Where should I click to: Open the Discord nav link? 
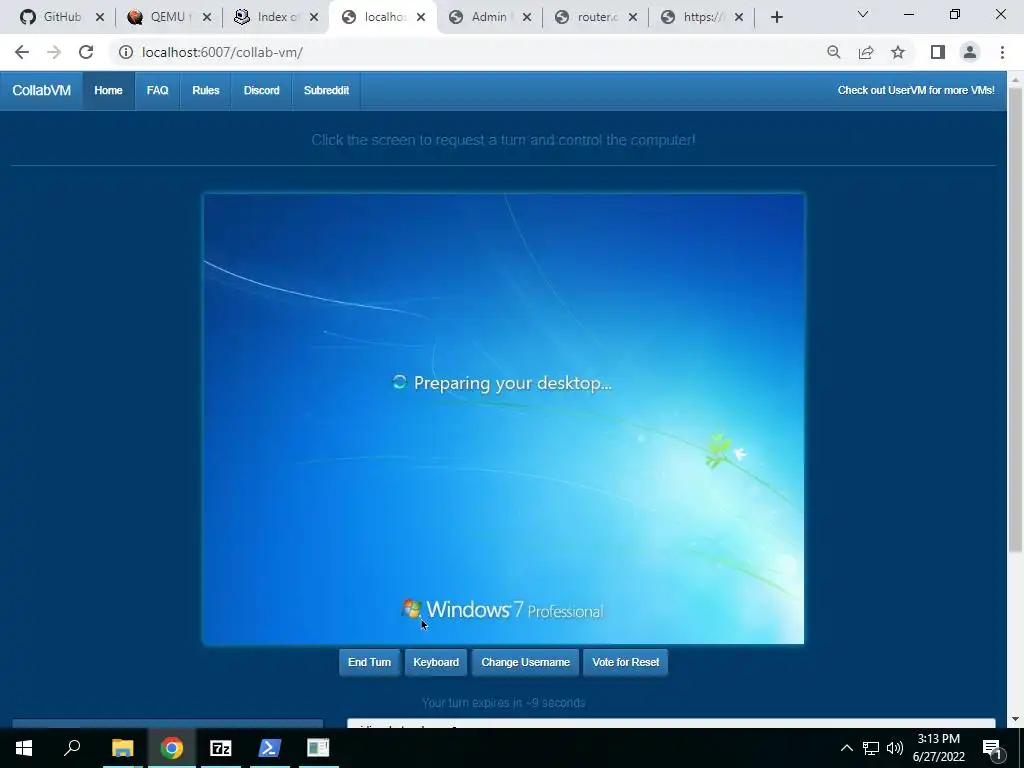[261, 91]
